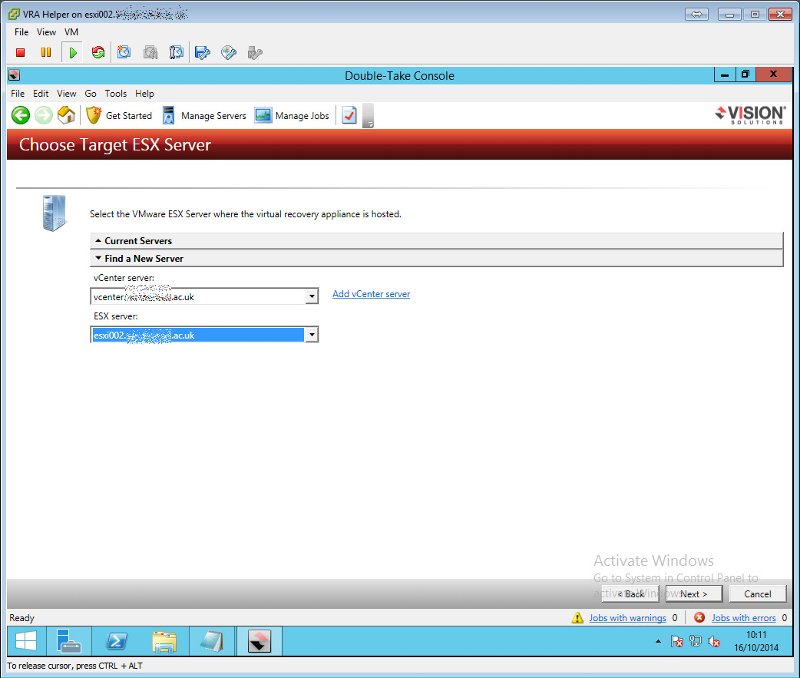
Task: Open File Explorer from the taskbar
Action: pyautogui.click(x=164, y=641)
